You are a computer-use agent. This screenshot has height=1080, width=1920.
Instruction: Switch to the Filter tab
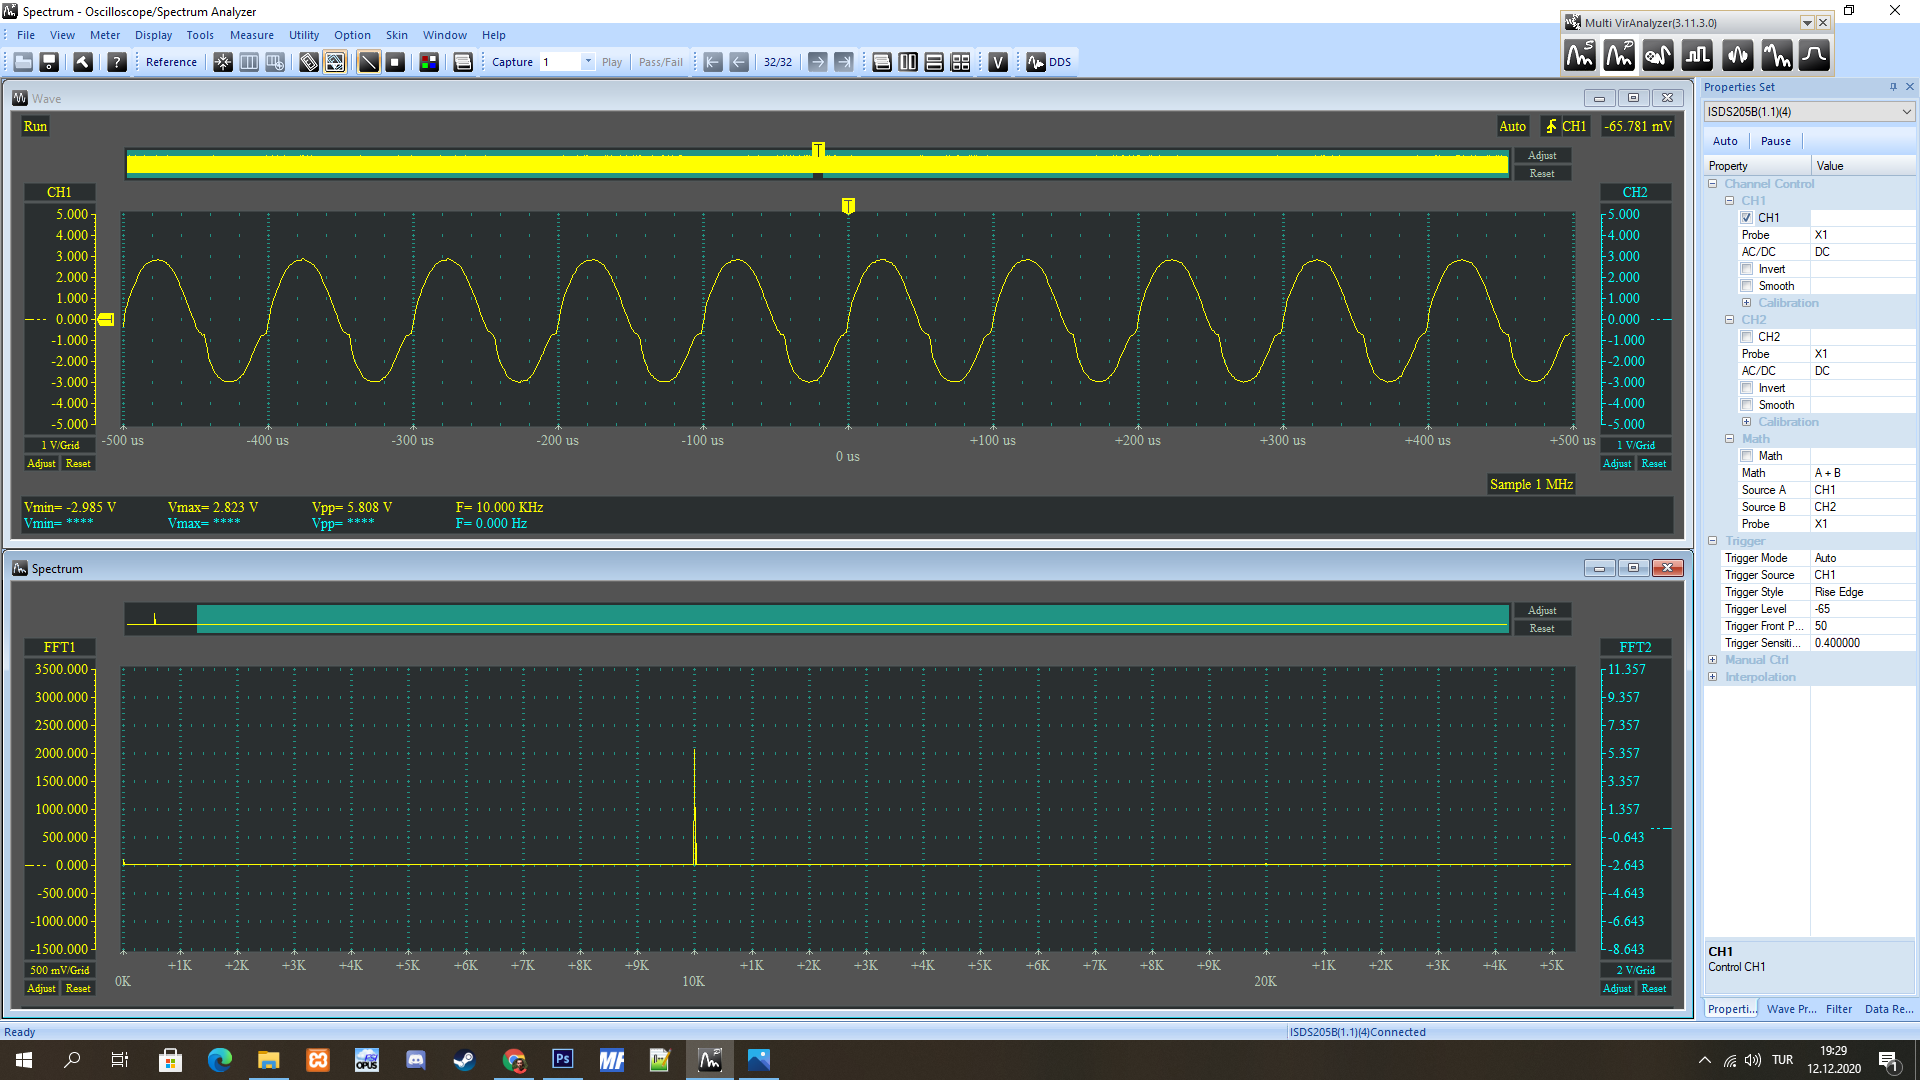[x=1838, y=1009]
